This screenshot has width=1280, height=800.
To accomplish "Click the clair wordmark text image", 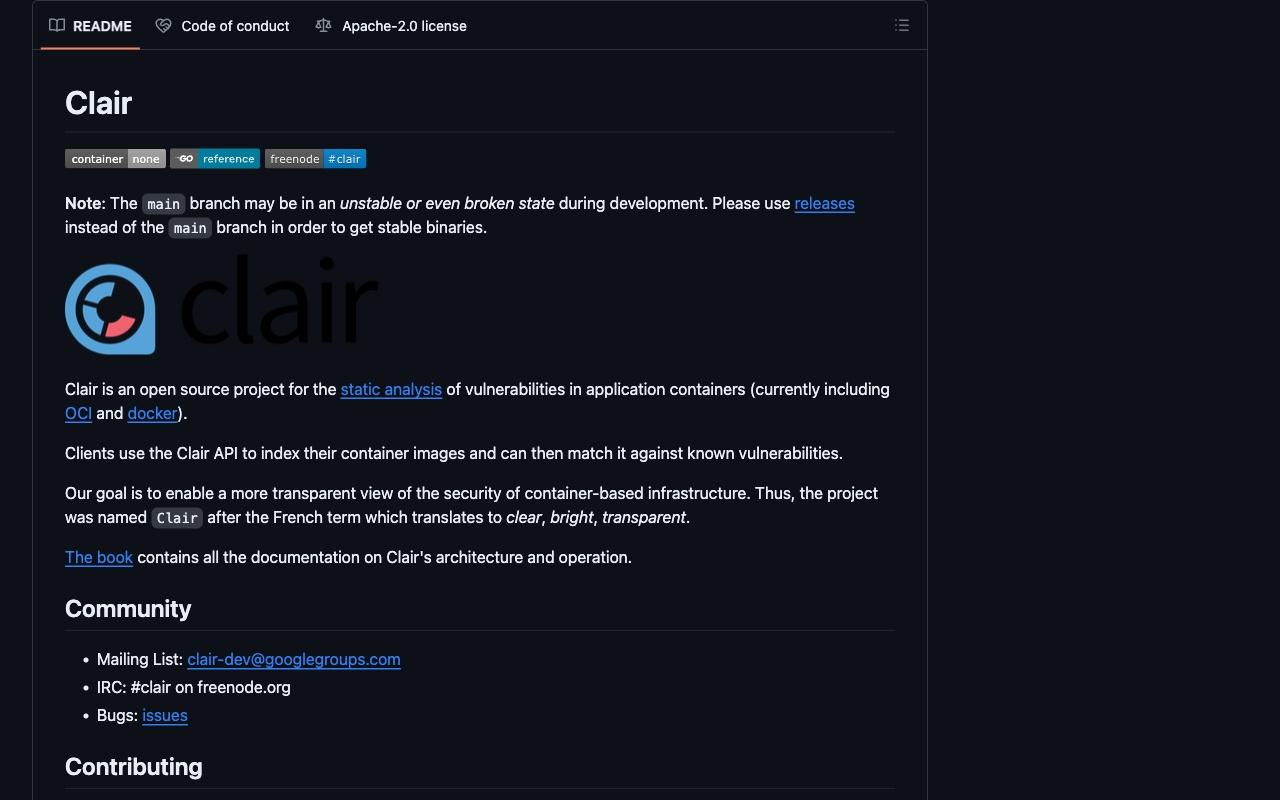I will pyautogui.click(x=279, y=299).
